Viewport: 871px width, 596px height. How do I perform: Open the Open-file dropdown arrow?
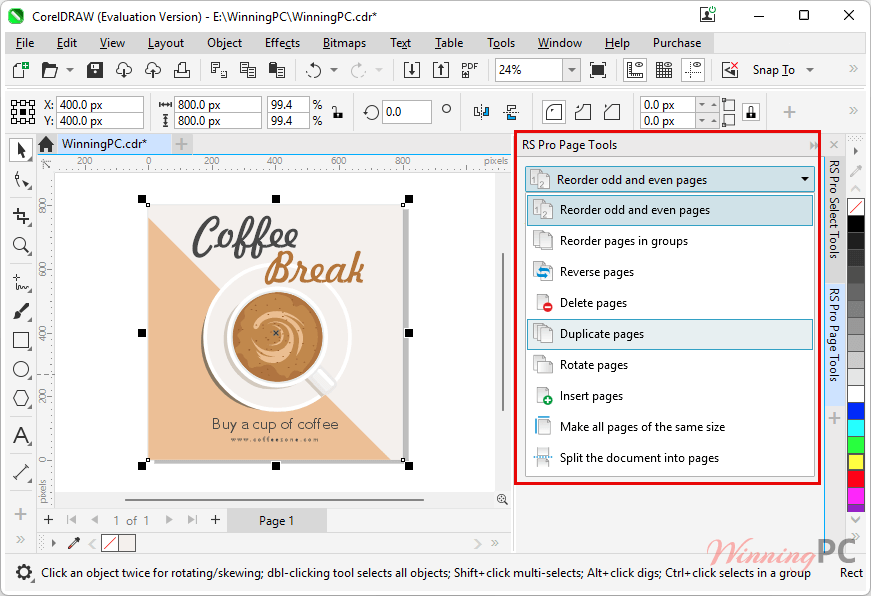[x=69, y=70]
